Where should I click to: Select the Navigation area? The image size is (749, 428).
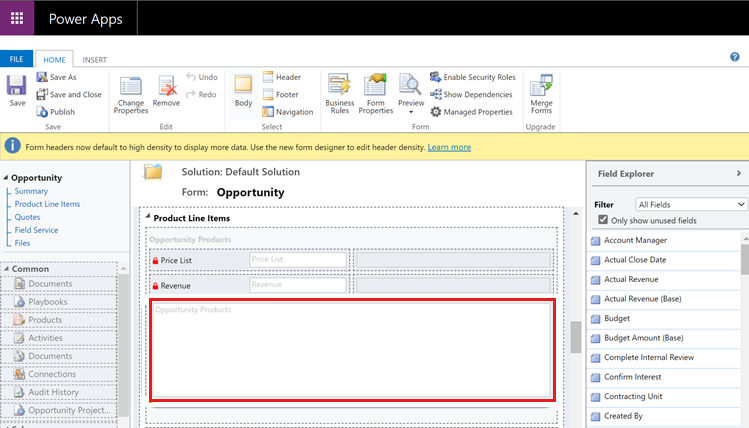[288, 112]
